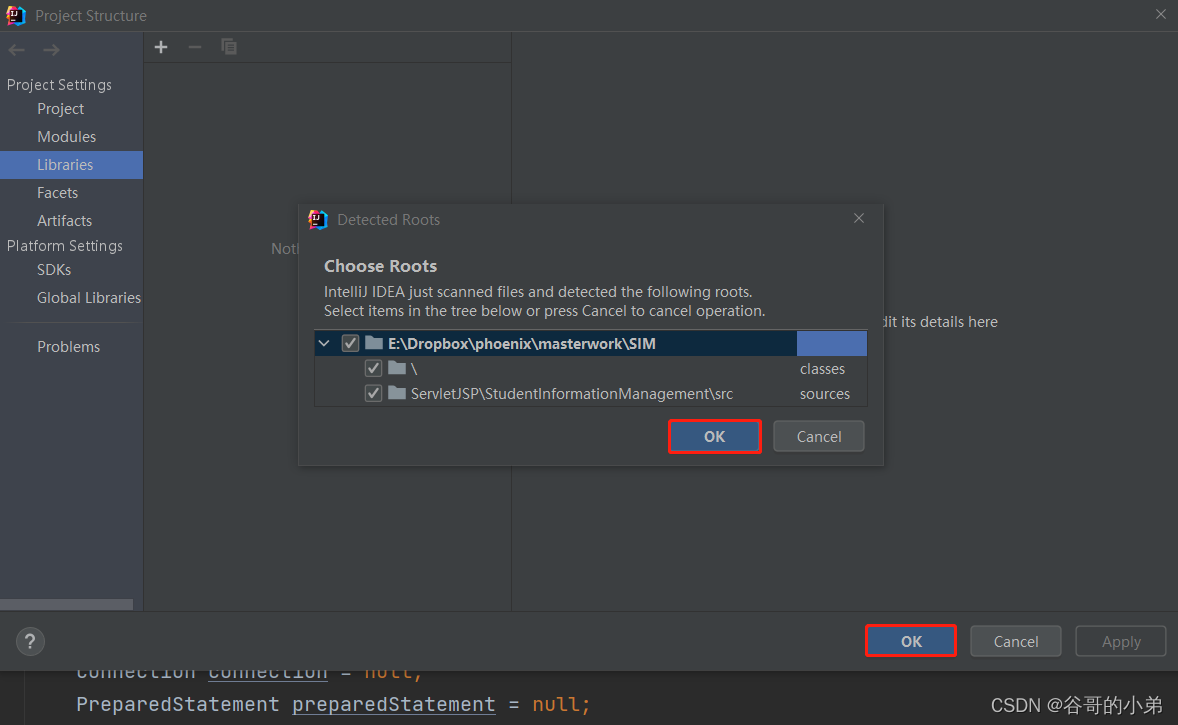The width and height of the screenshot is (1178, 725).
Task: Click the forward navigation arrow in Project Structure
Action: [51, 50]
